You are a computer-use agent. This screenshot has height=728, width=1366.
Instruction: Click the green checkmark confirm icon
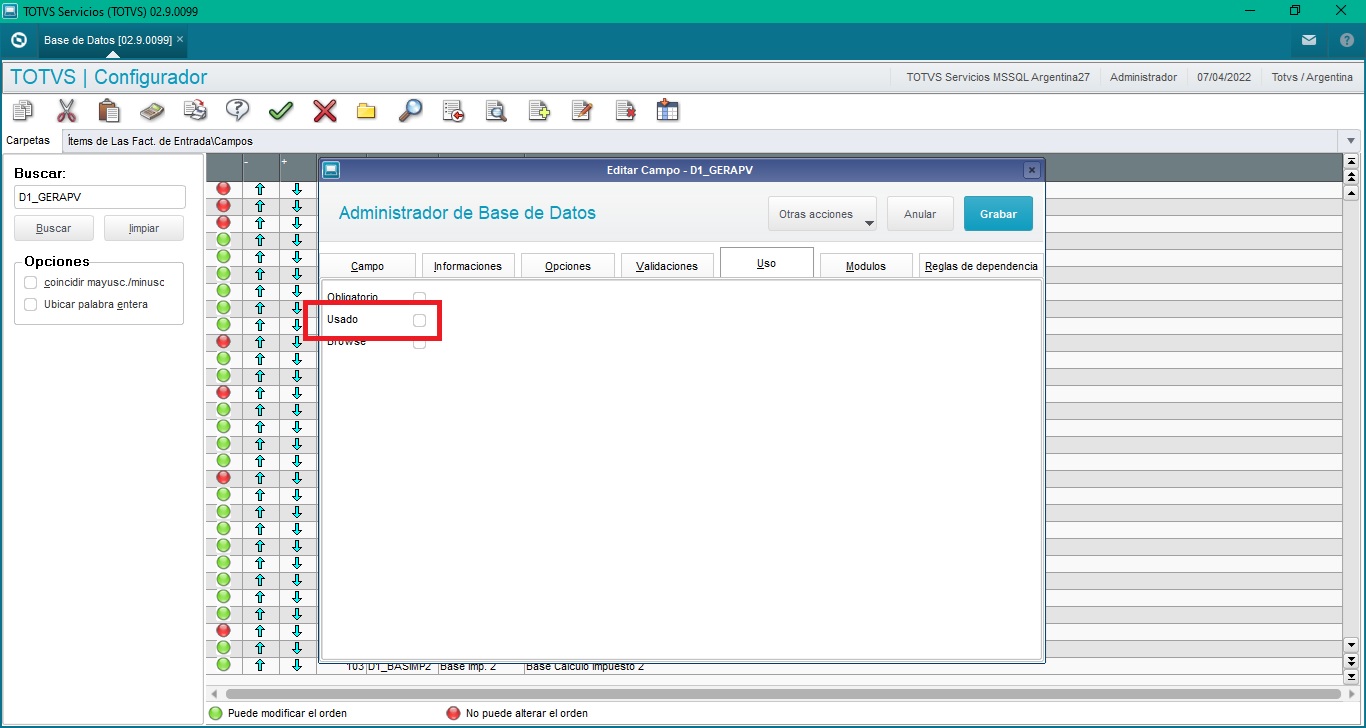click(281, 111)
